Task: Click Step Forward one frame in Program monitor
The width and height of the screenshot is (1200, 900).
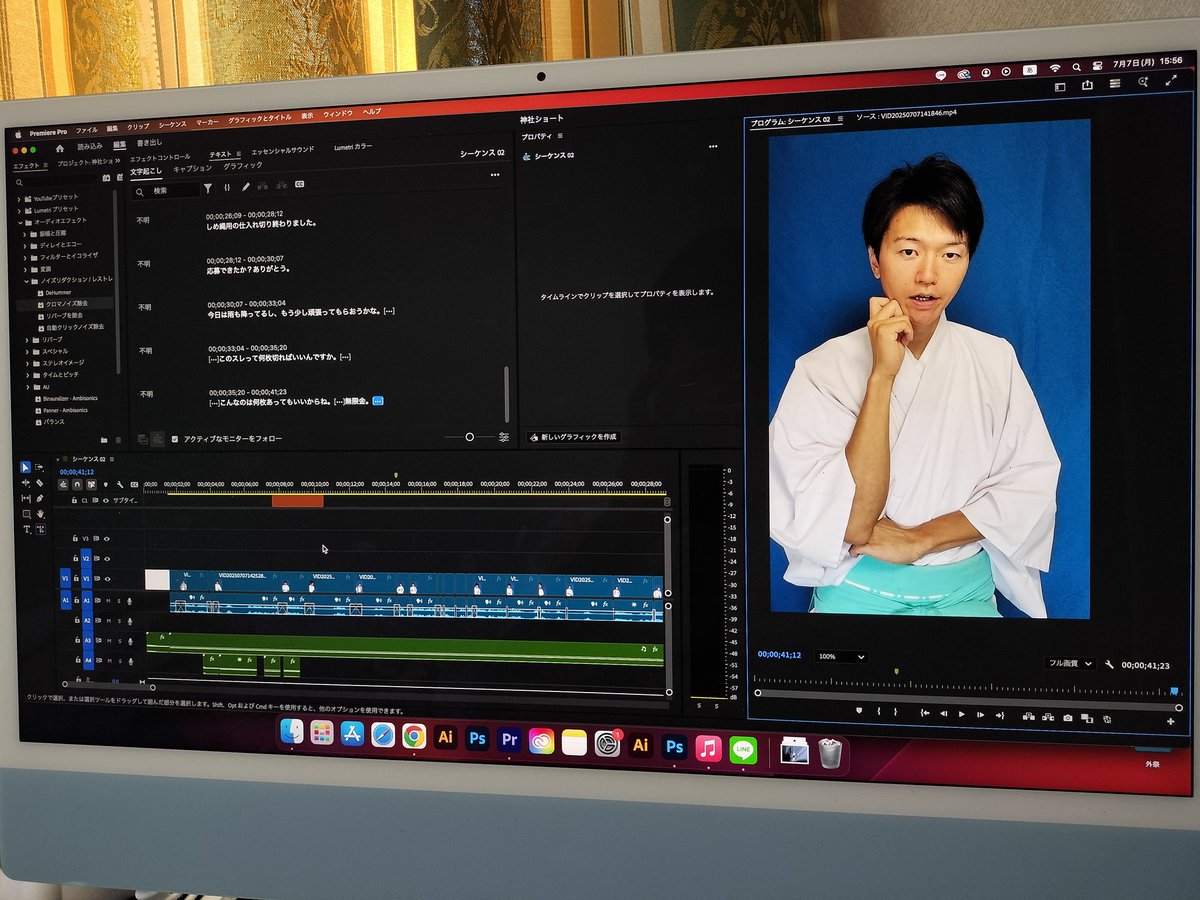Action: click(x=981, y=715)
